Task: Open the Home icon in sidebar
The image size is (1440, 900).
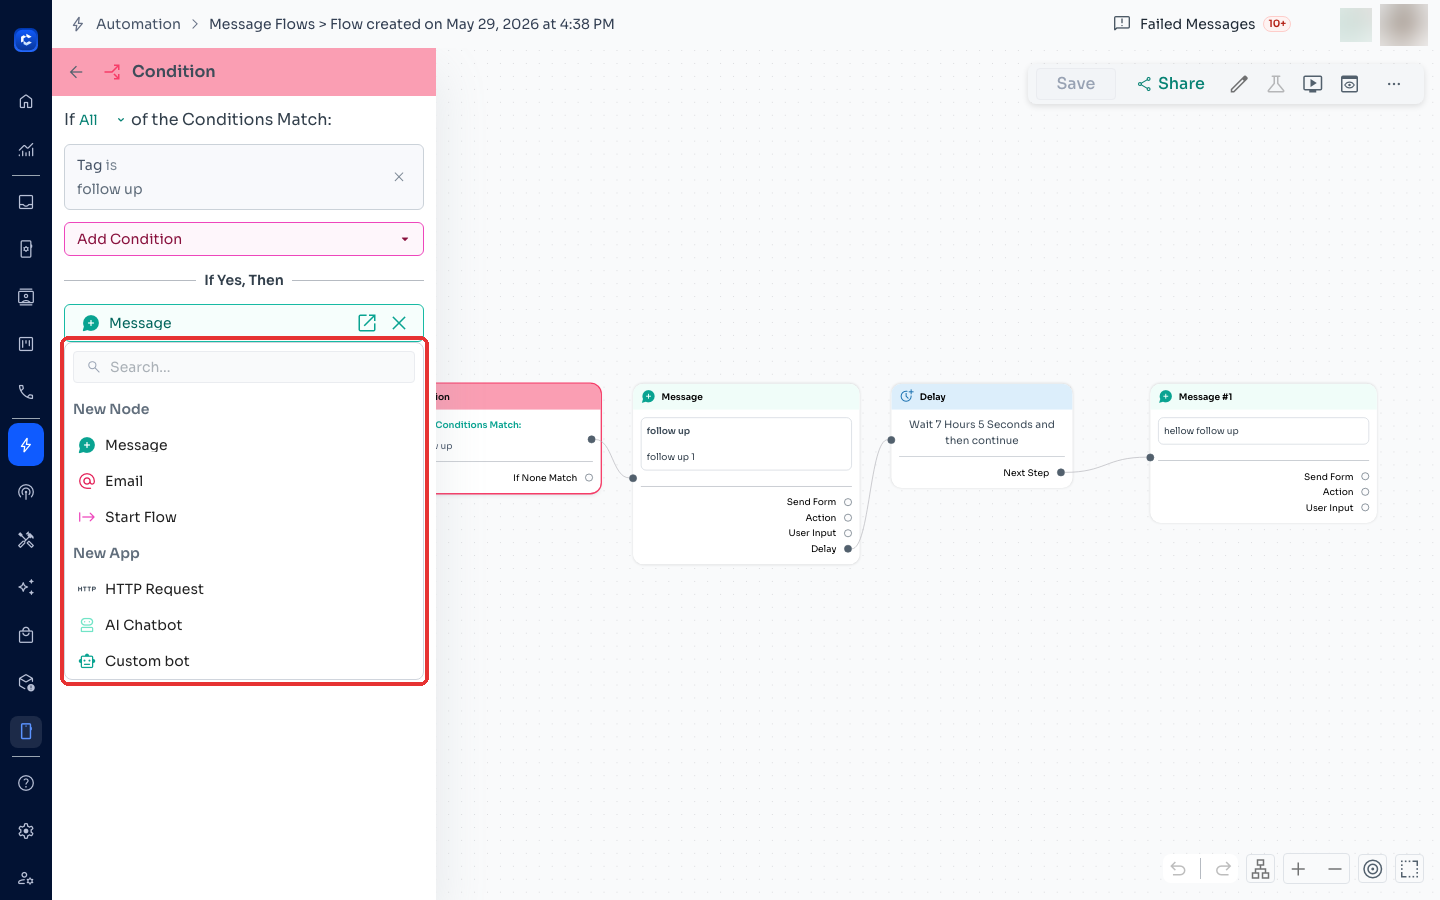Action: click(x=26, y=101)
